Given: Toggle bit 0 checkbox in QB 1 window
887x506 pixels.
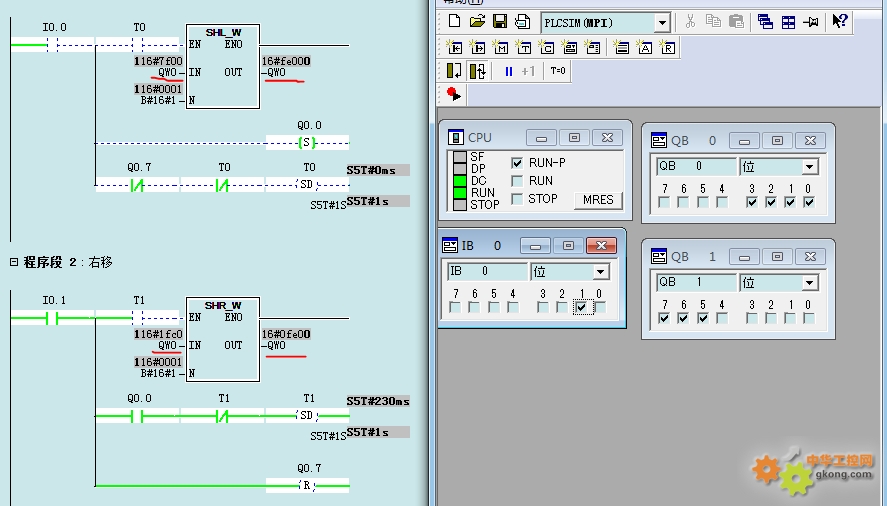Looking at the screenshot, I should [809, 318].
